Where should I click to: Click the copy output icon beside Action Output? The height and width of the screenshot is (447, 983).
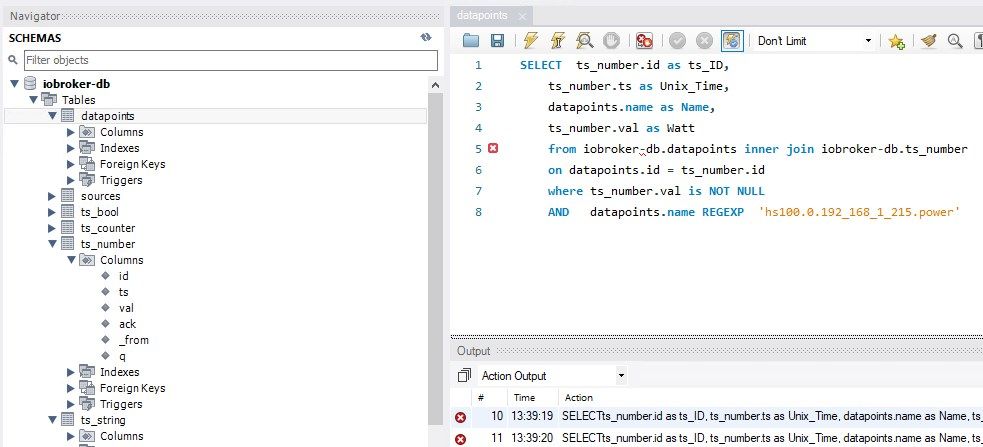[464, 376]
